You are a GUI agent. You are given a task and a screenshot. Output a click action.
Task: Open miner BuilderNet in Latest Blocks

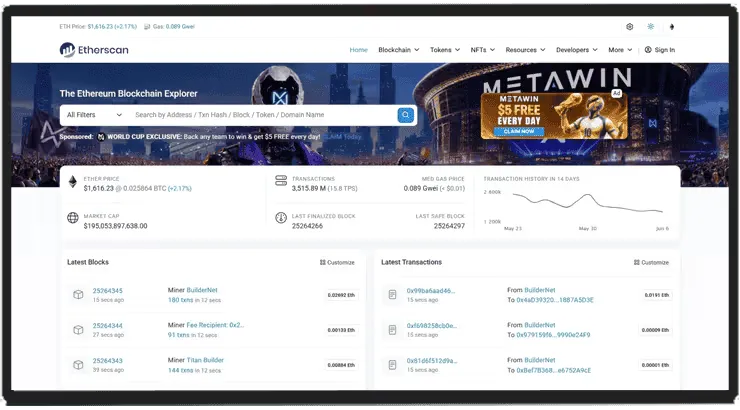tap(202, 290)
